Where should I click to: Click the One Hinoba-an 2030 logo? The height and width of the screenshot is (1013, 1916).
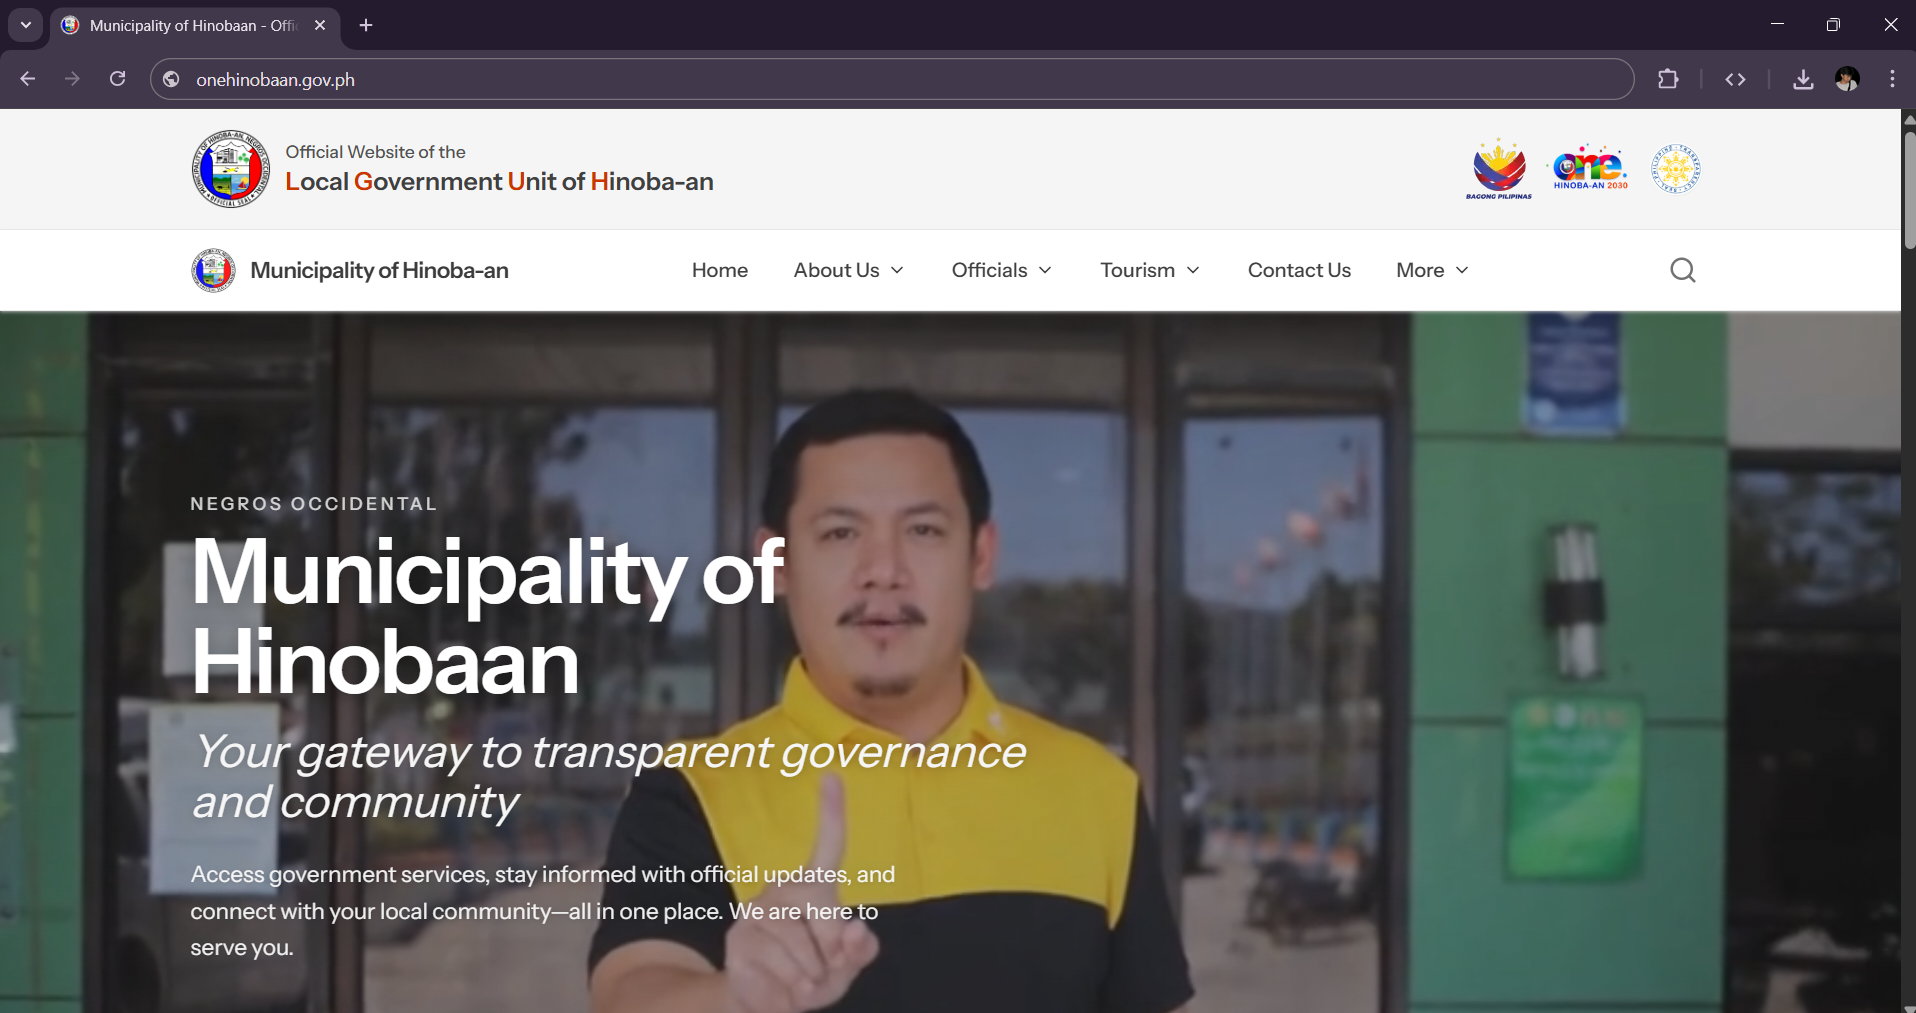click(1589, 168)
